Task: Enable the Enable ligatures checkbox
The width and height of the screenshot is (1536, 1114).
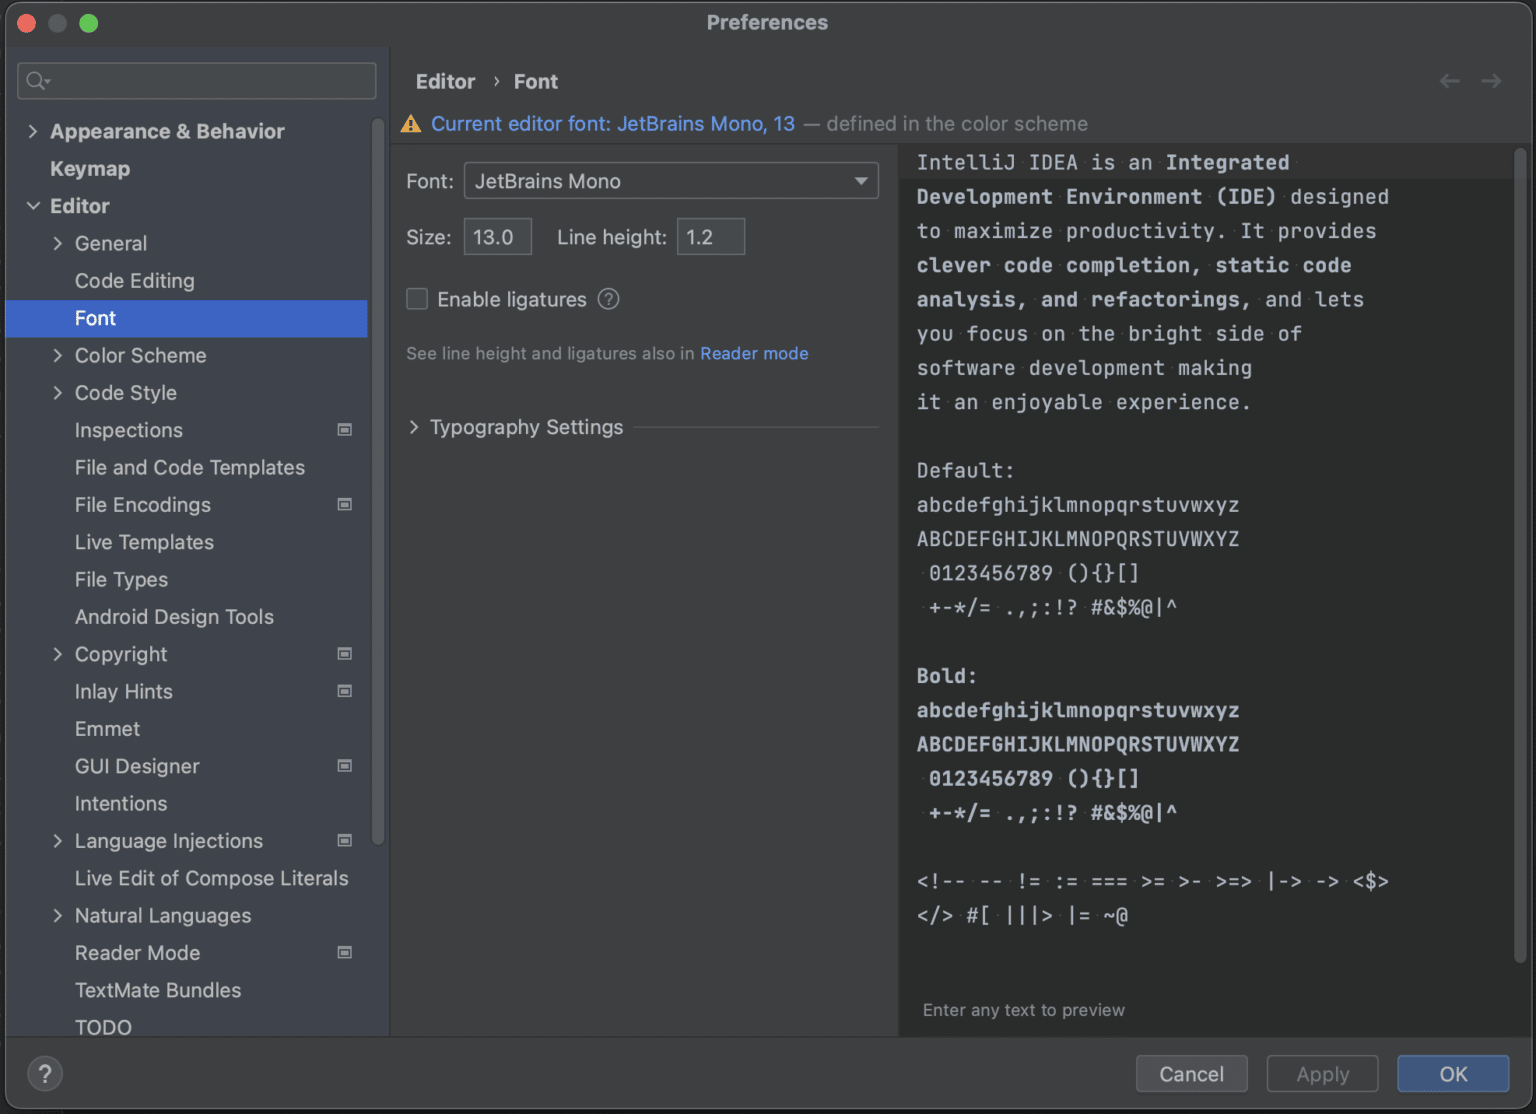Action: coord(417,299)
